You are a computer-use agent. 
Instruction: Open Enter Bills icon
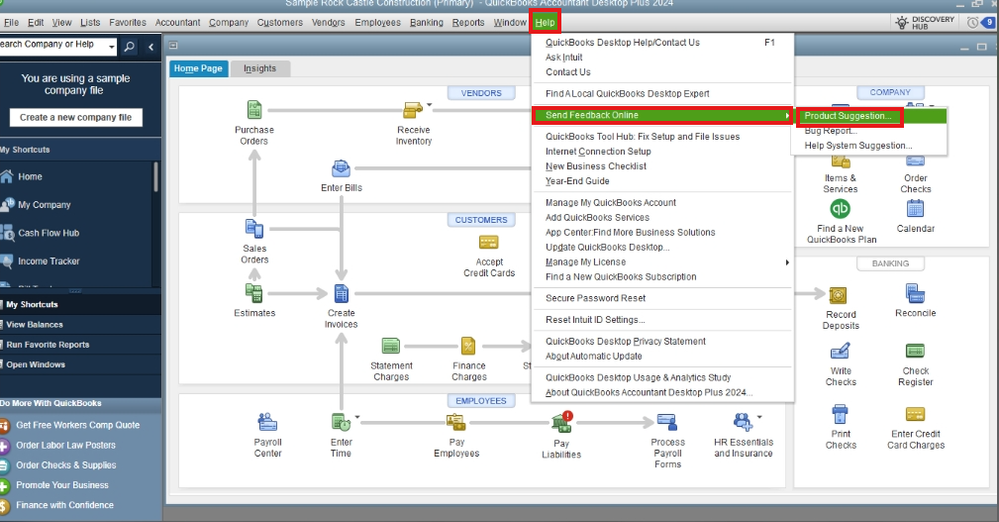[x=341, y=169]
